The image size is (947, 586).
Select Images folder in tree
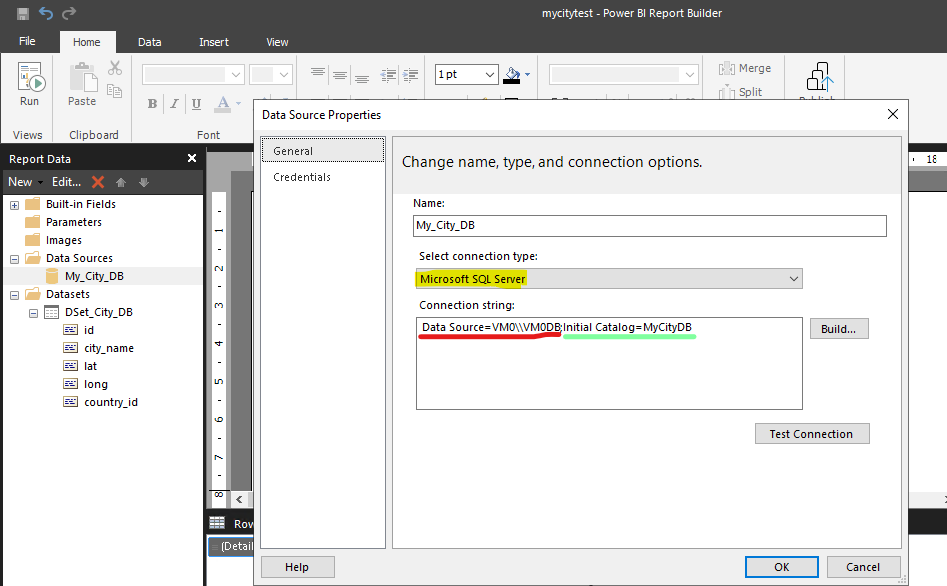pyautogui.click(x=63, y=240)
